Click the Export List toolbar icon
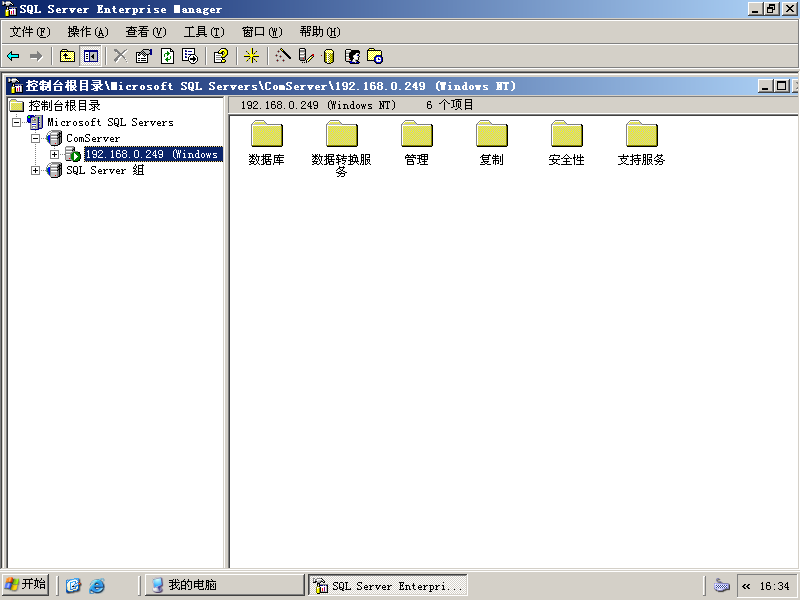Image resolution: width=800 pixels, height=600 pixels. point(190,56)
